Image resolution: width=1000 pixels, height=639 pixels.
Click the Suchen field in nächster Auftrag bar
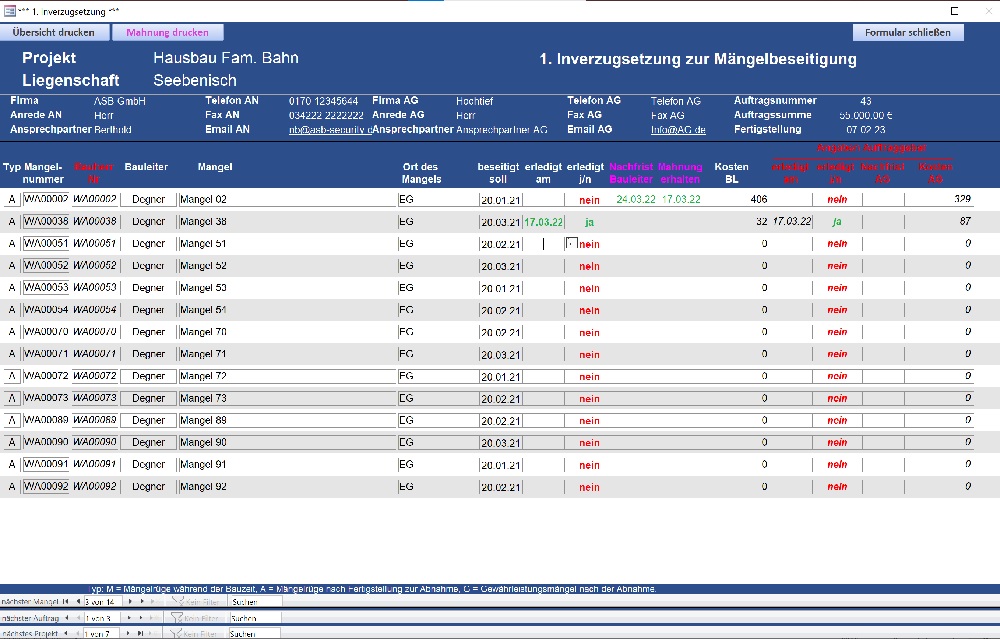tap(254, 618)
